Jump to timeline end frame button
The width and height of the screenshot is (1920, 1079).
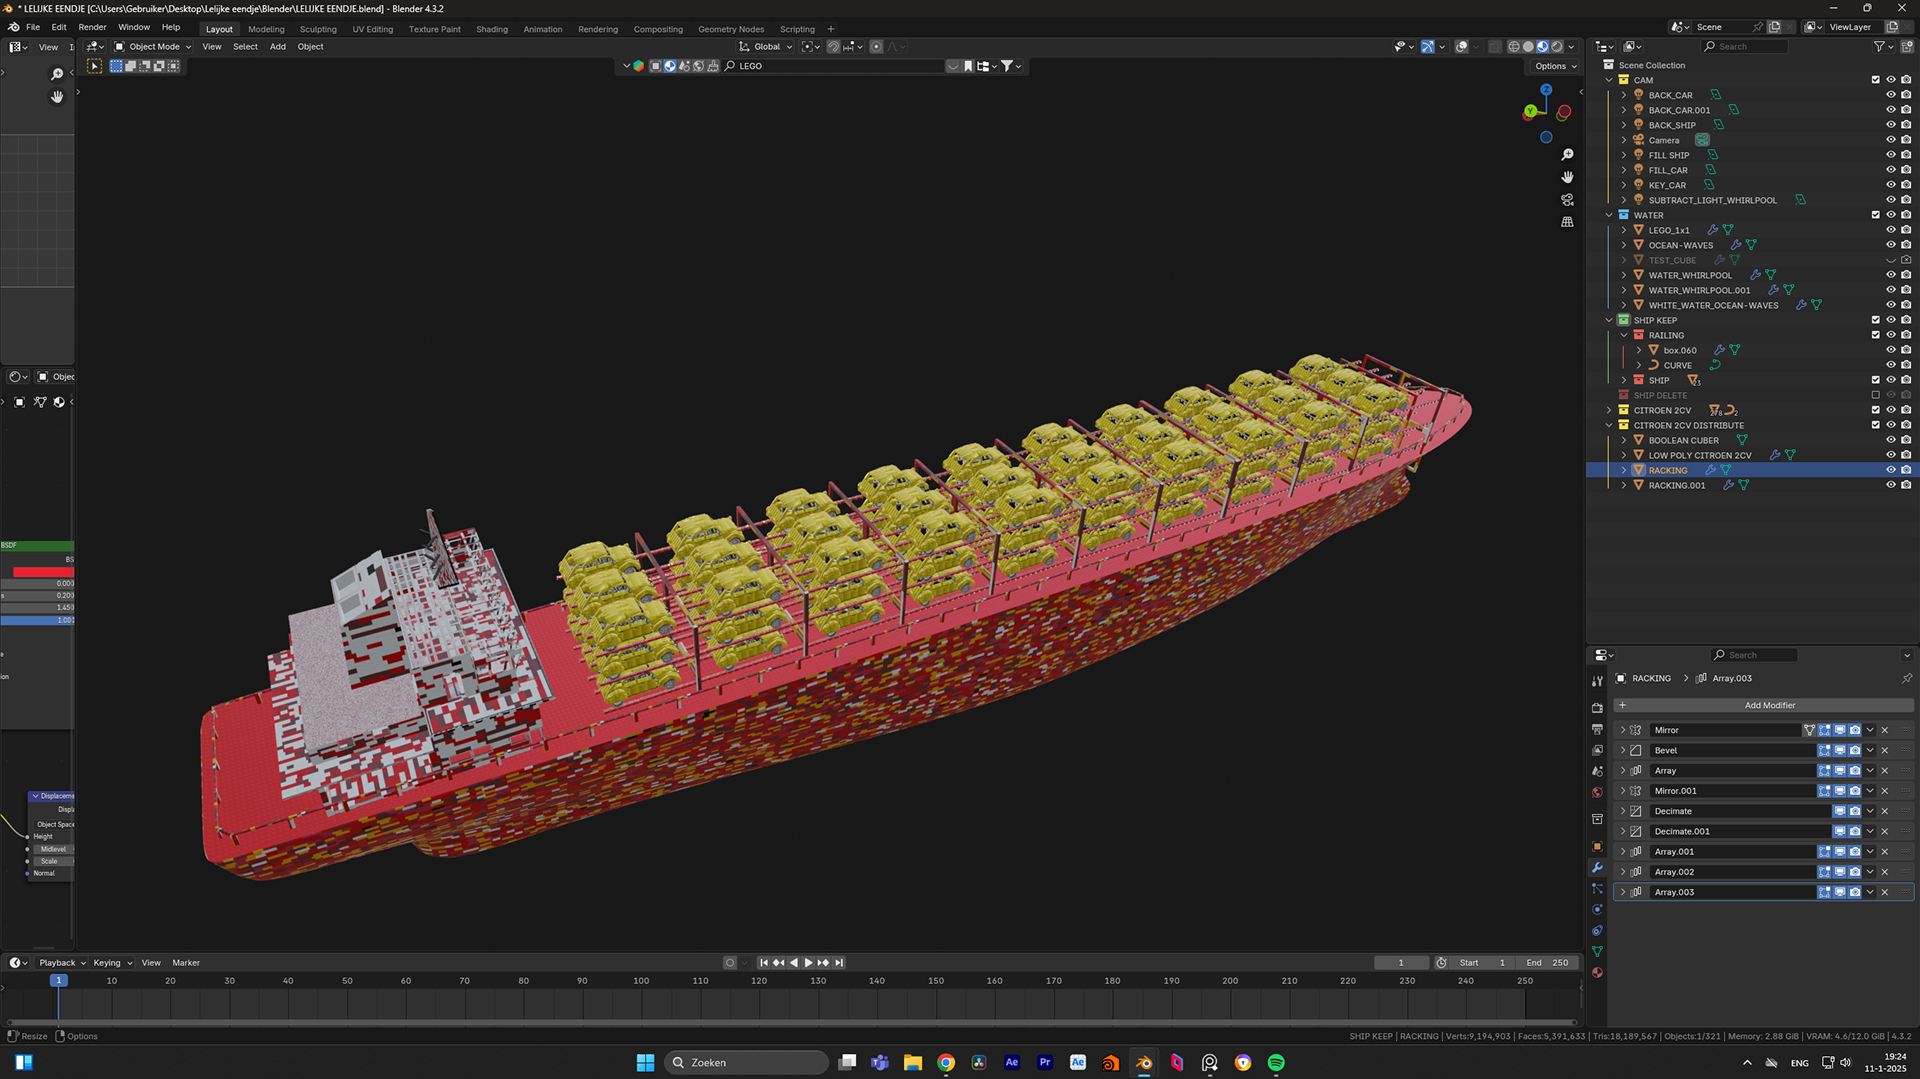tap(839, 963)
